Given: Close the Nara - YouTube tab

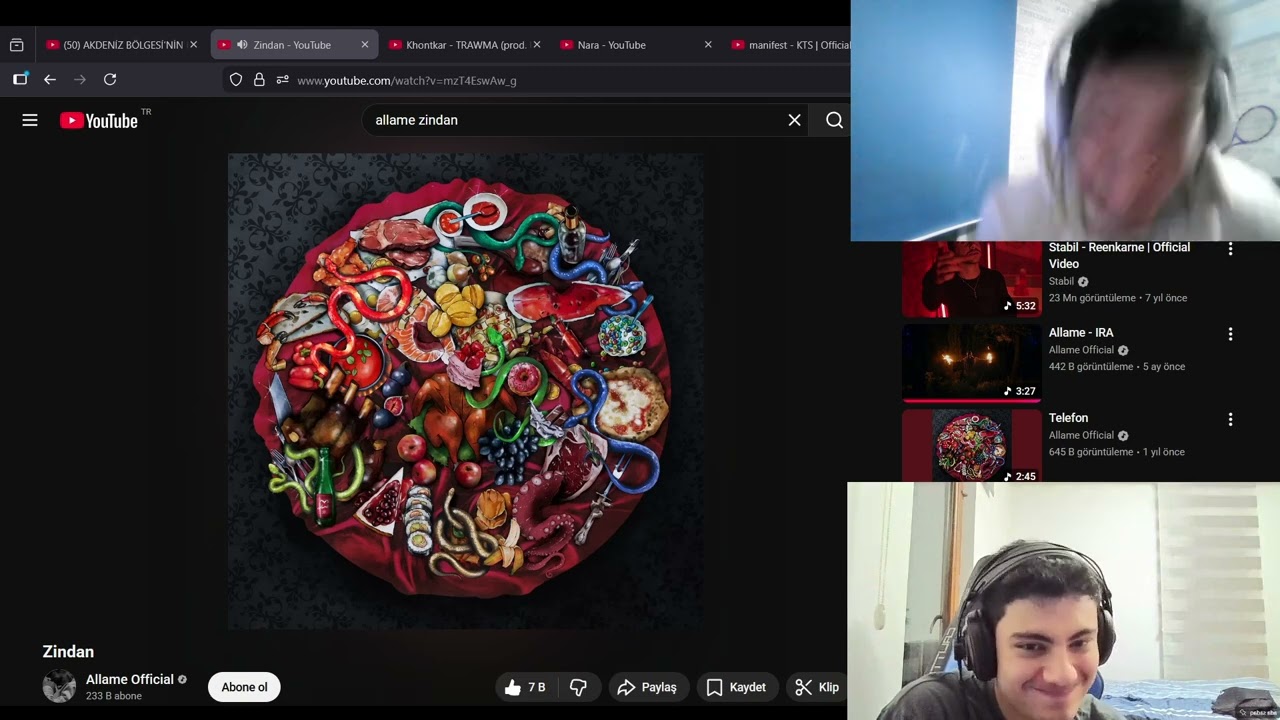Looking at the screenshot, I should tap(708, 45).
